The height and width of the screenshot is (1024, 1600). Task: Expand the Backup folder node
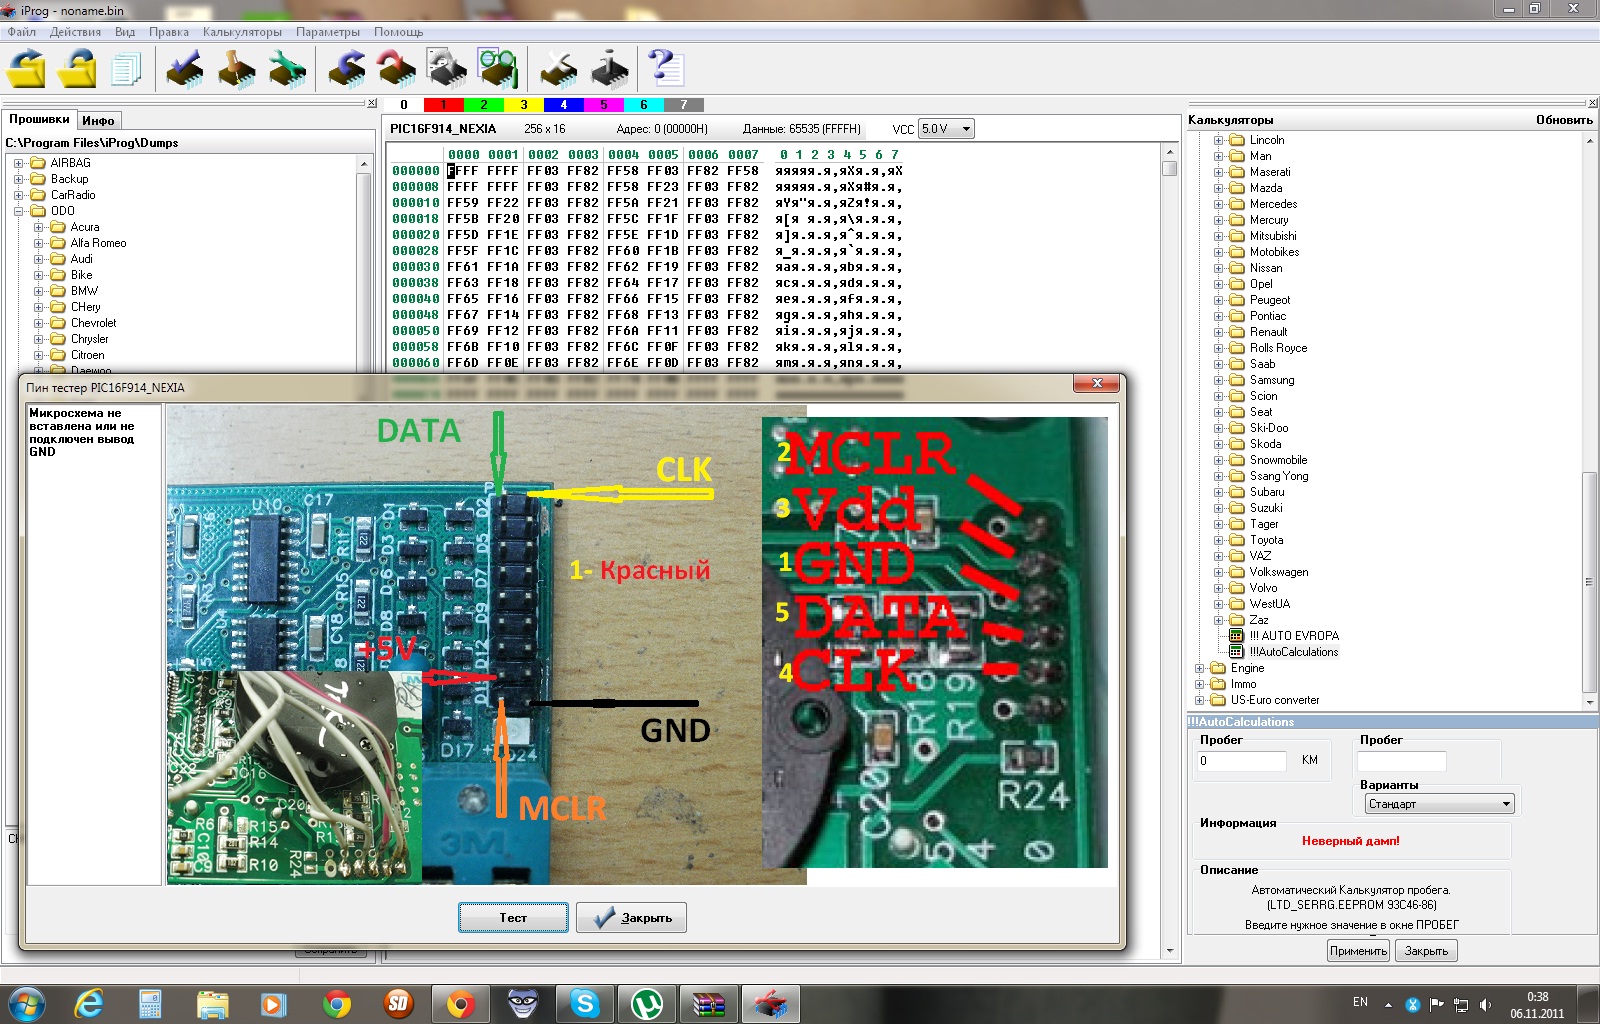18,179
